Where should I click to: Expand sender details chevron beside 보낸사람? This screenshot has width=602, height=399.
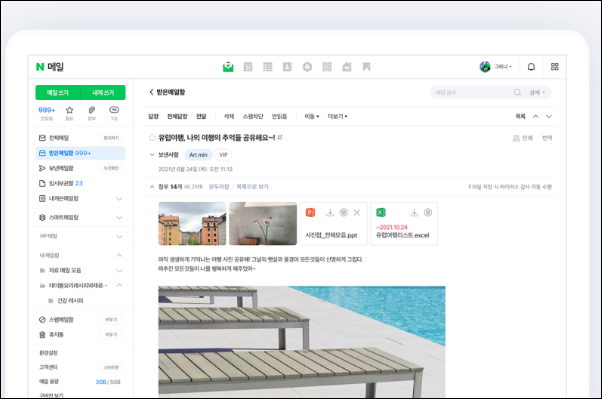152,155
